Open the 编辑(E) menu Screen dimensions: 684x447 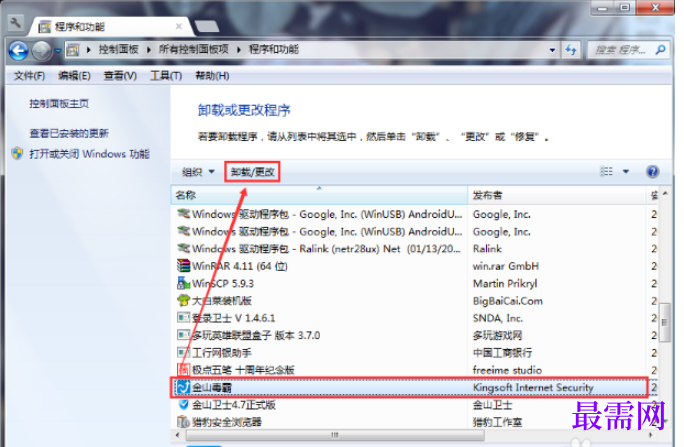[74, 76]
